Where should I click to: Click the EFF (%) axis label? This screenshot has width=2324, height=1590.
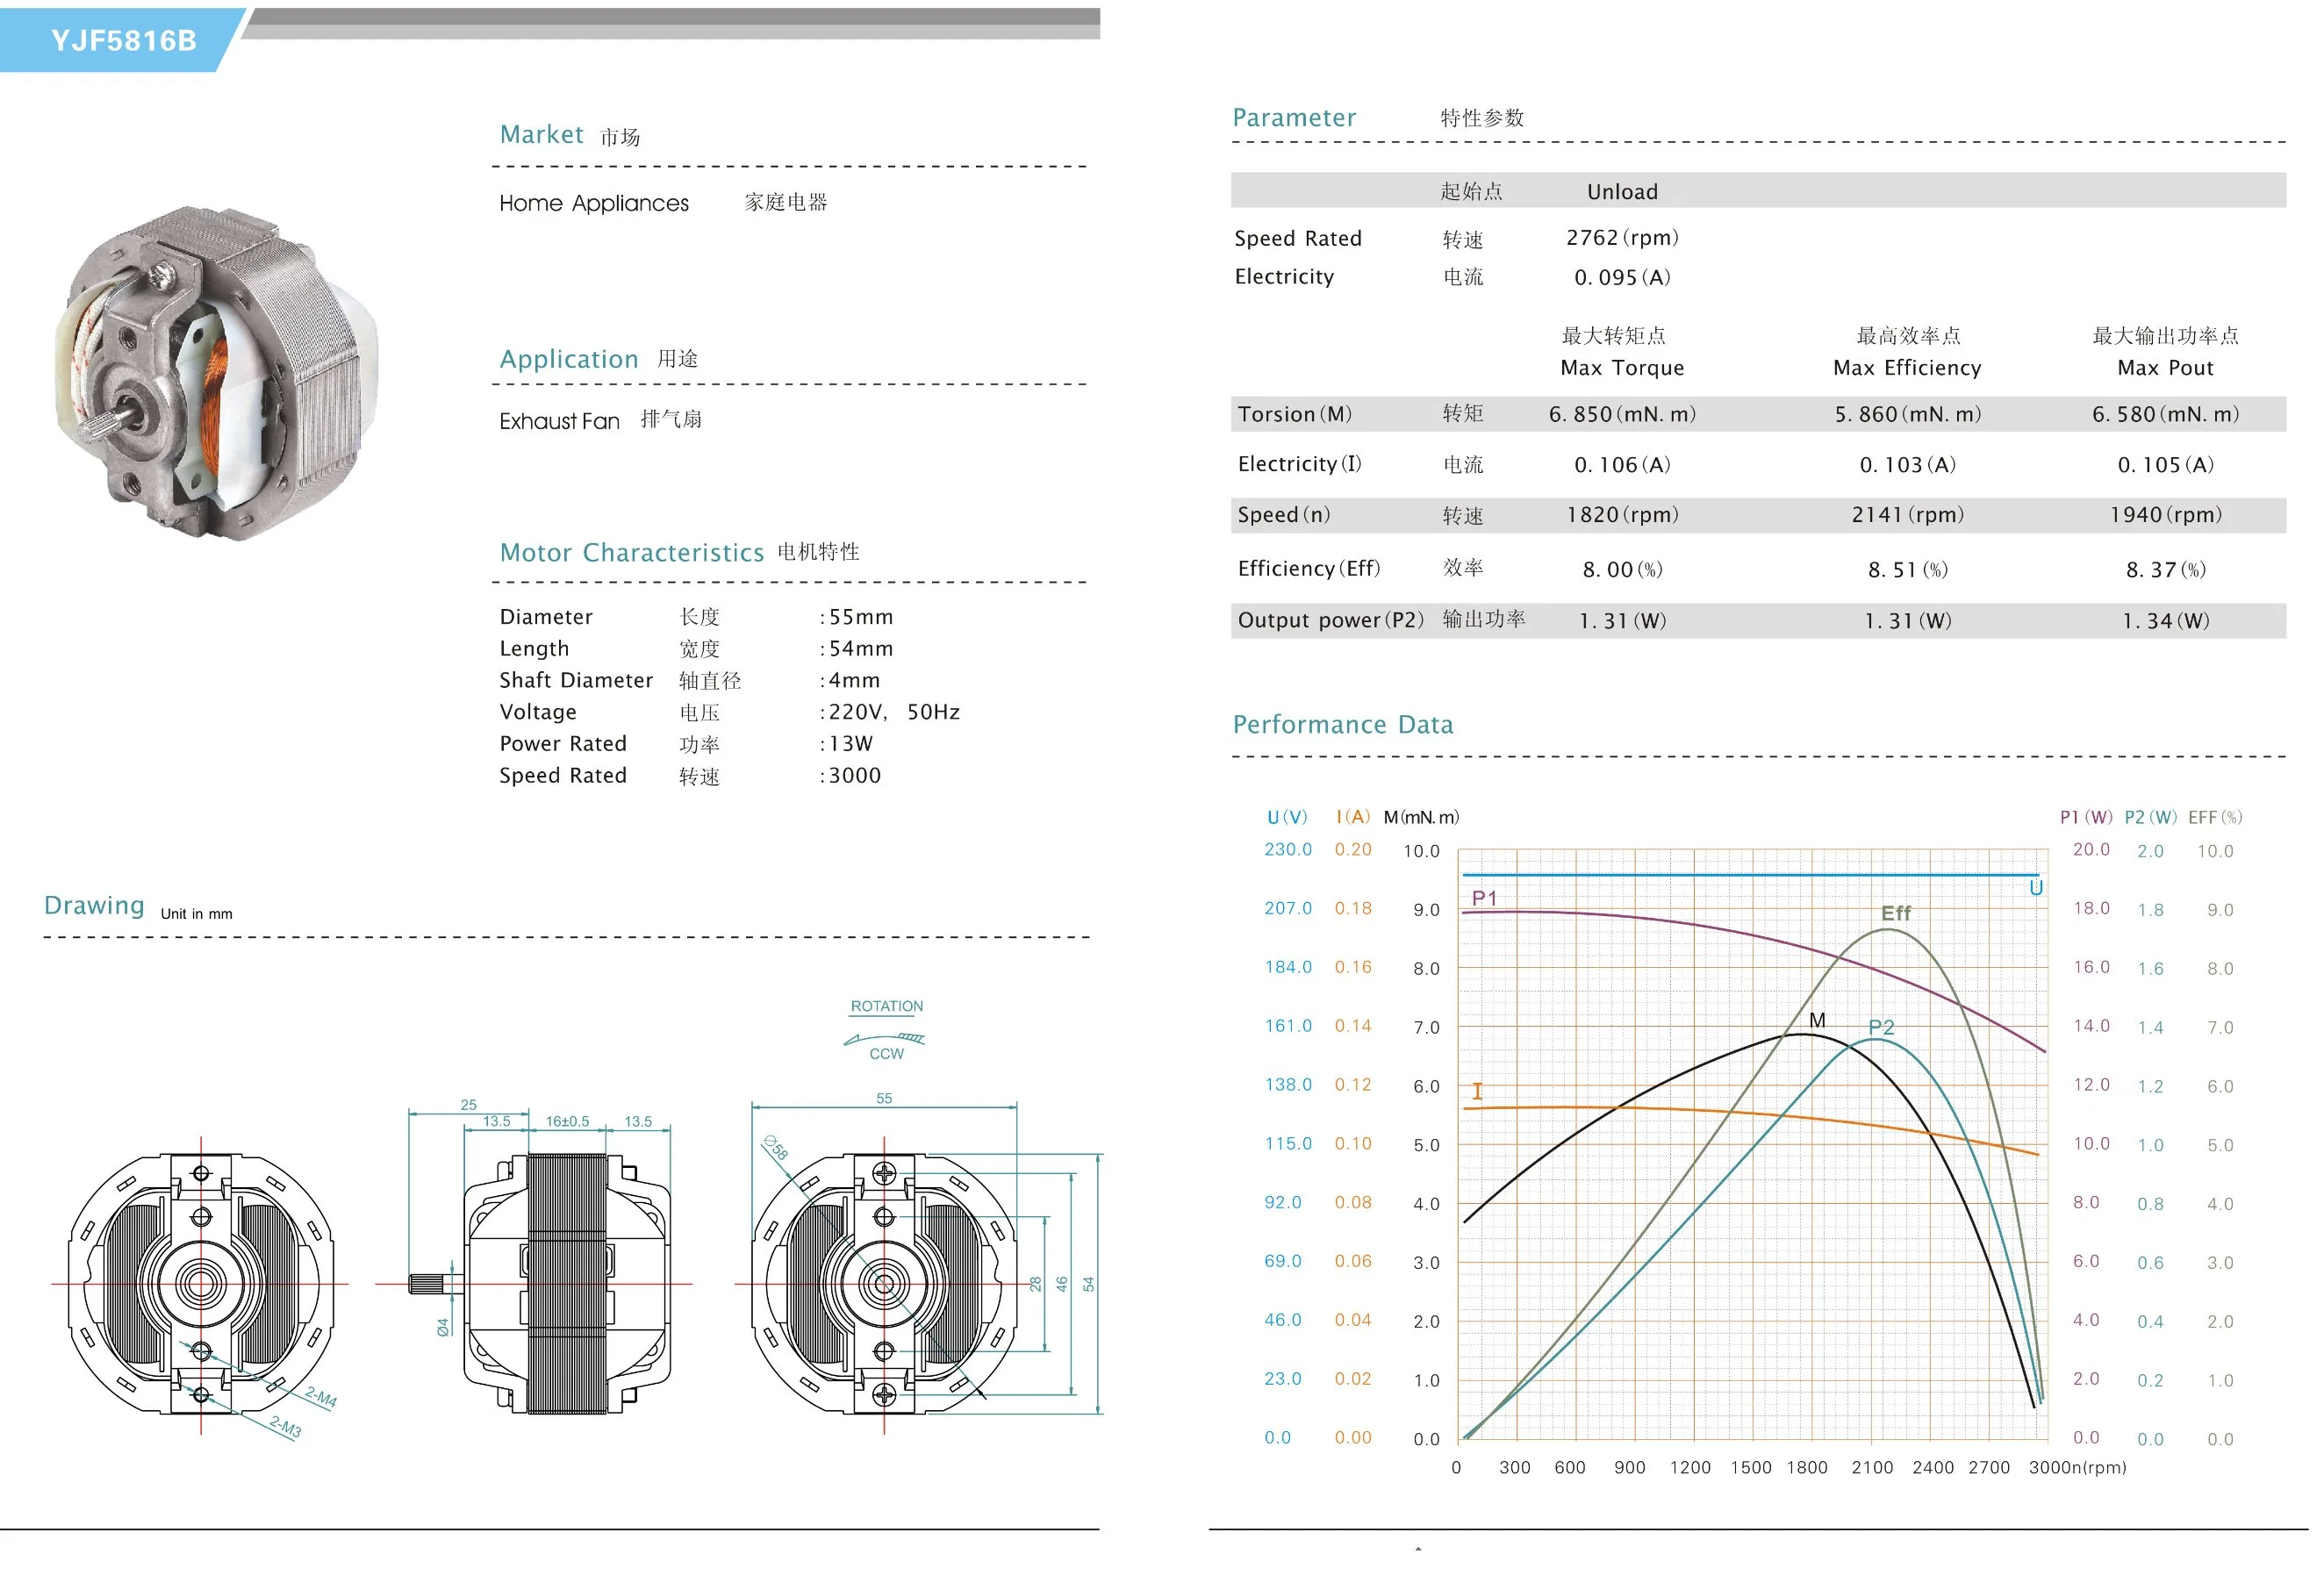[x=2214, y=818]
